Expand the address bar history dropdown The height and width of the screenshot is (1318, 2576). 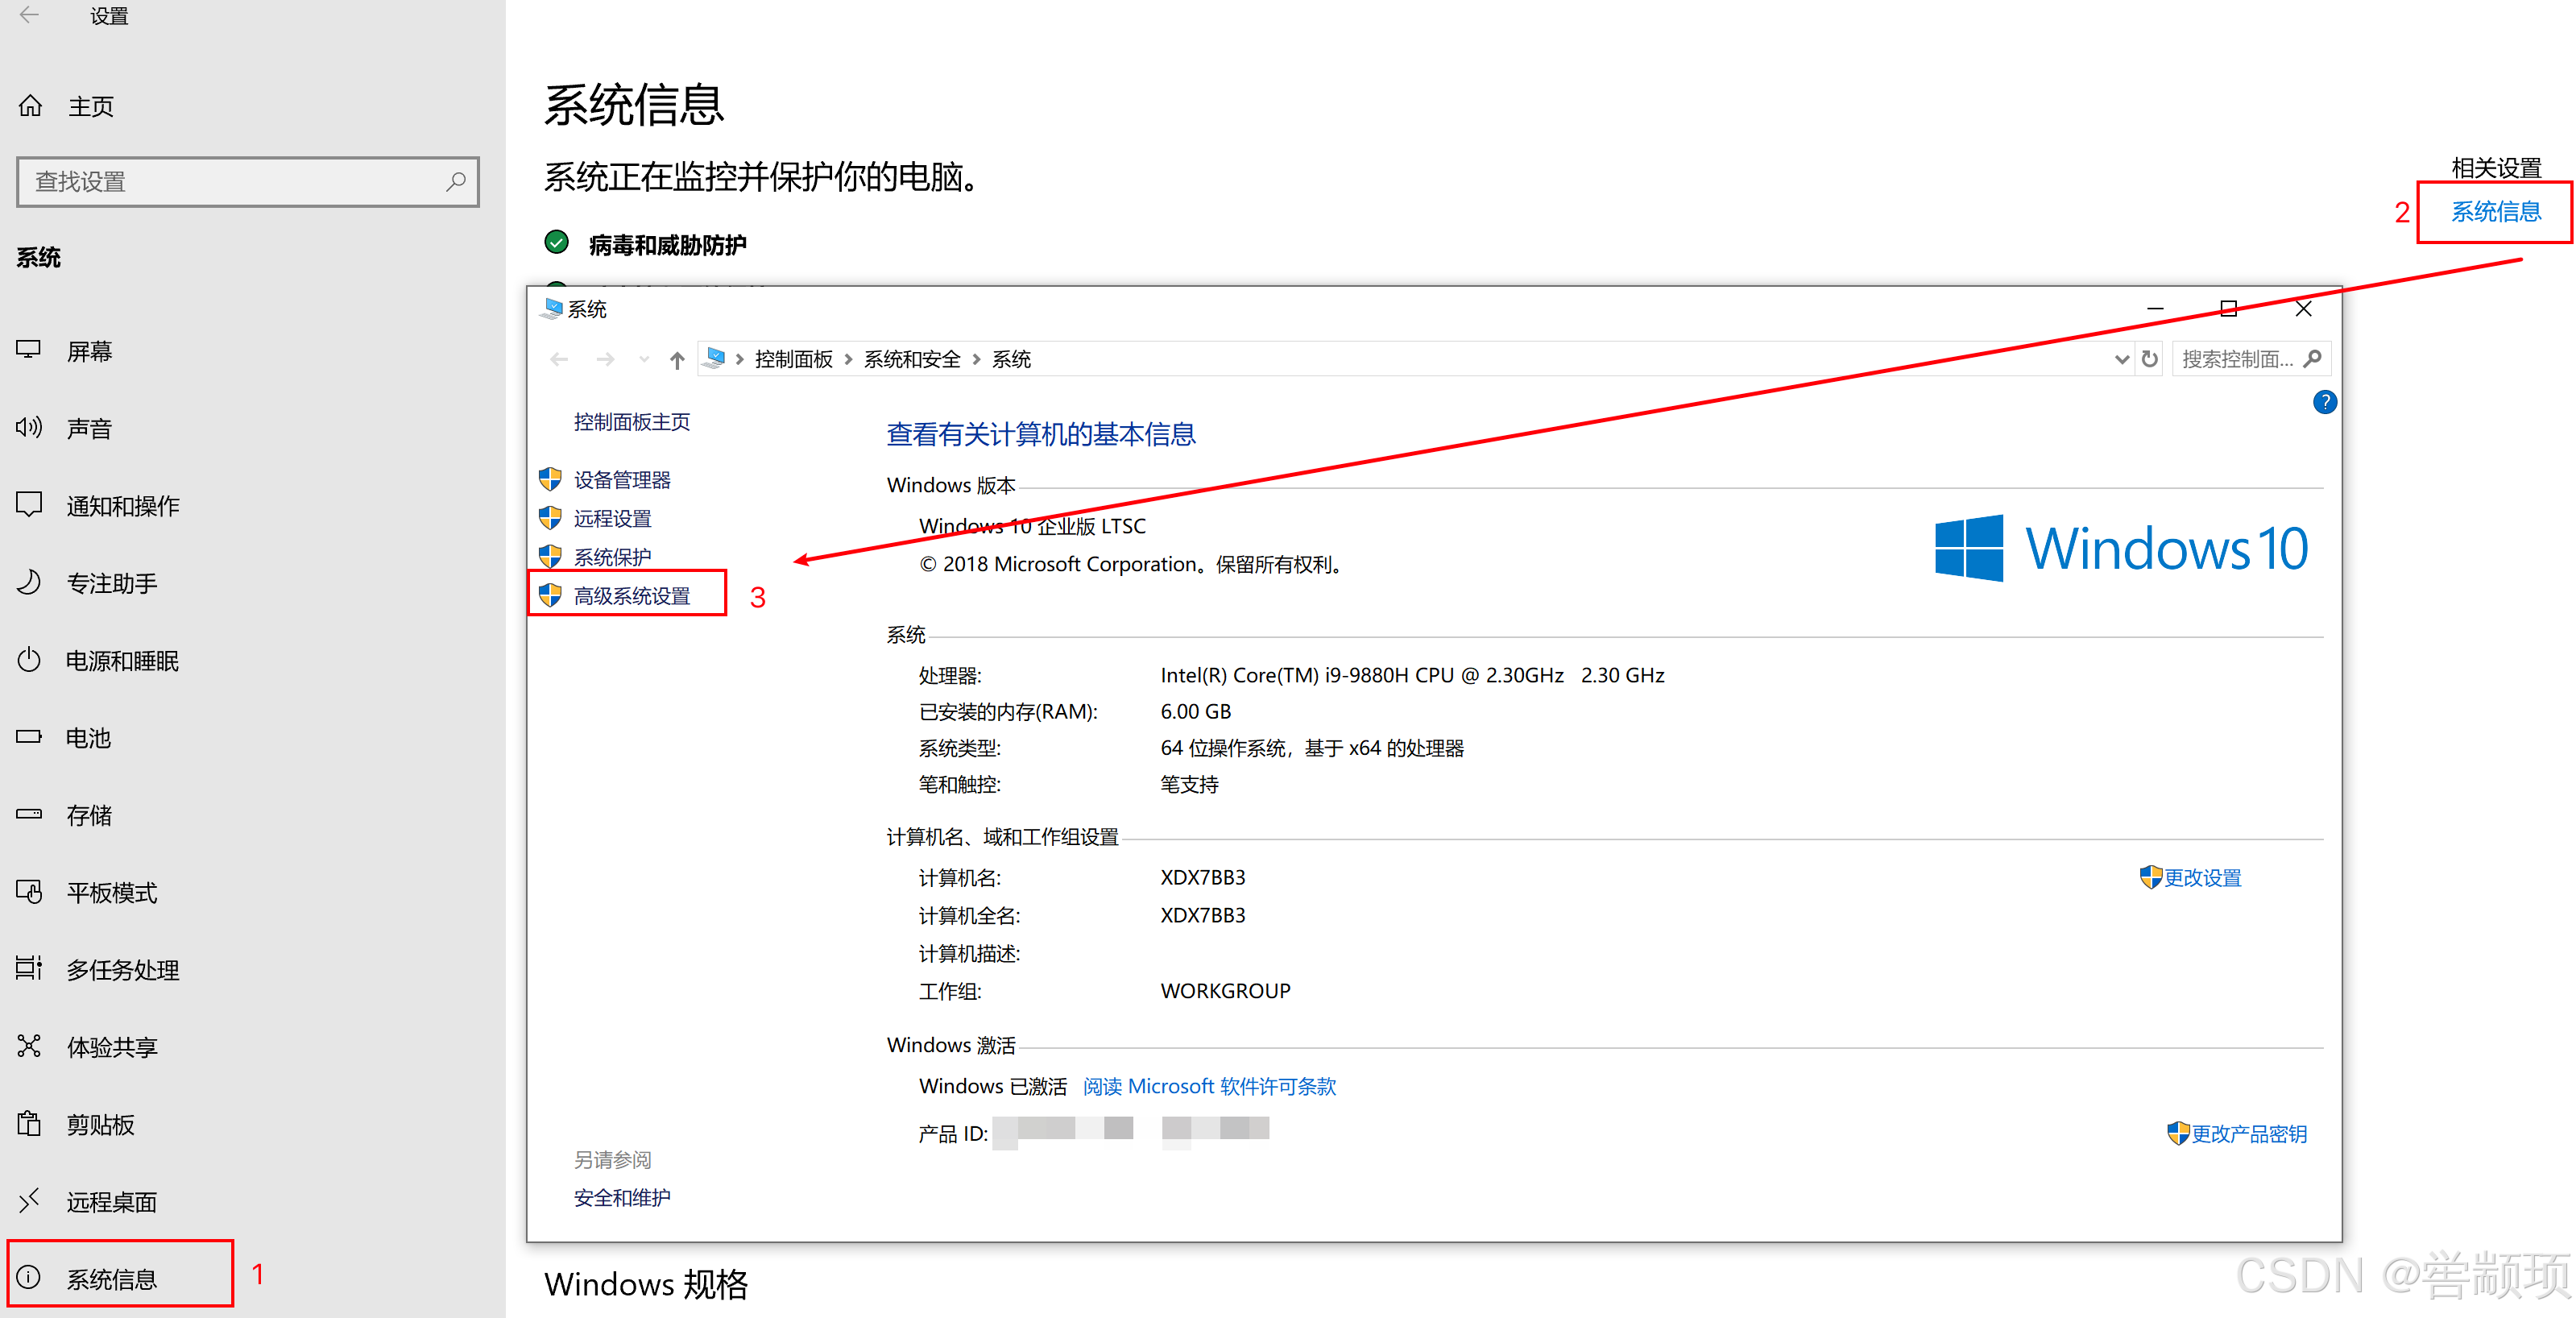[2121, 360]
